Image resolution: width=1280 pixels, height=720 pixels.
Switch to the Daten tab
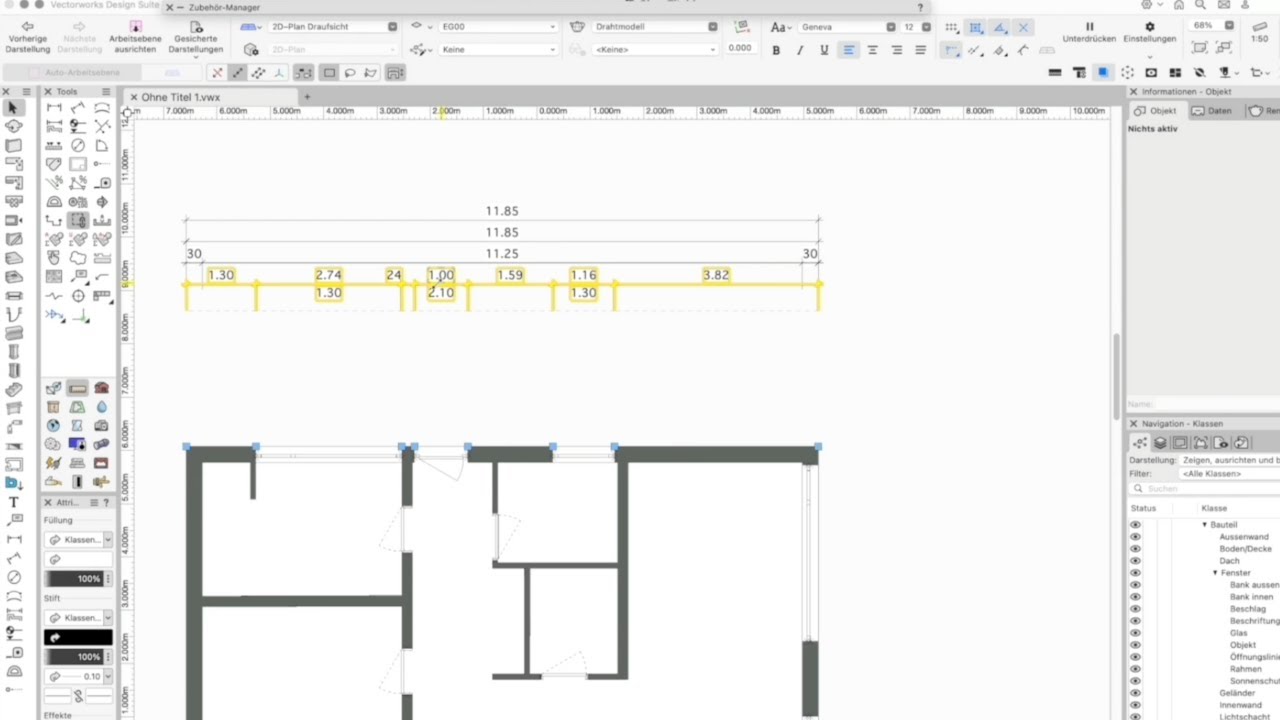point(1212,111)
